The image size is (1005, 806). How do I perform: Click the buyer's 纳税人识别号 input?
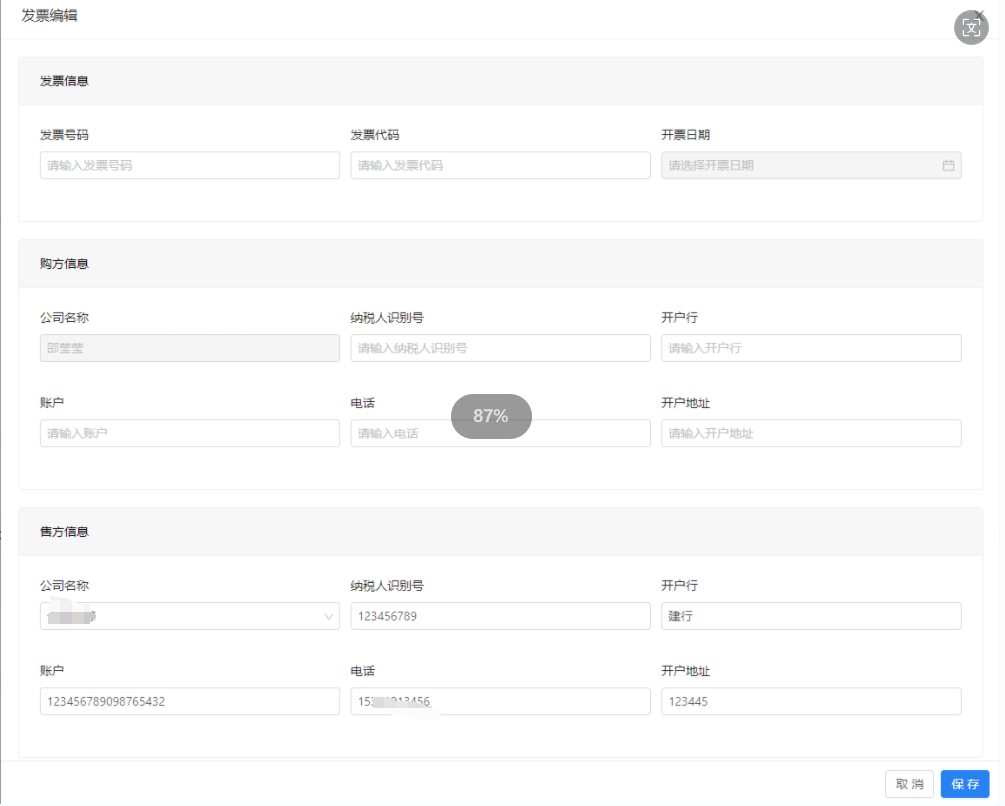[x=500, y=348]
